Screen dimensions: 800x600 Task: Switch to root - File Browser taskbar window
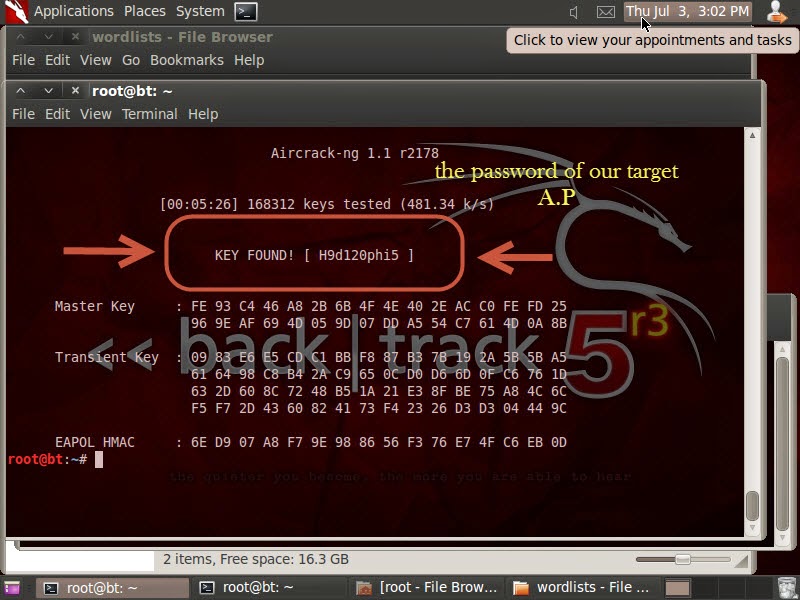(x=427, y=588)
